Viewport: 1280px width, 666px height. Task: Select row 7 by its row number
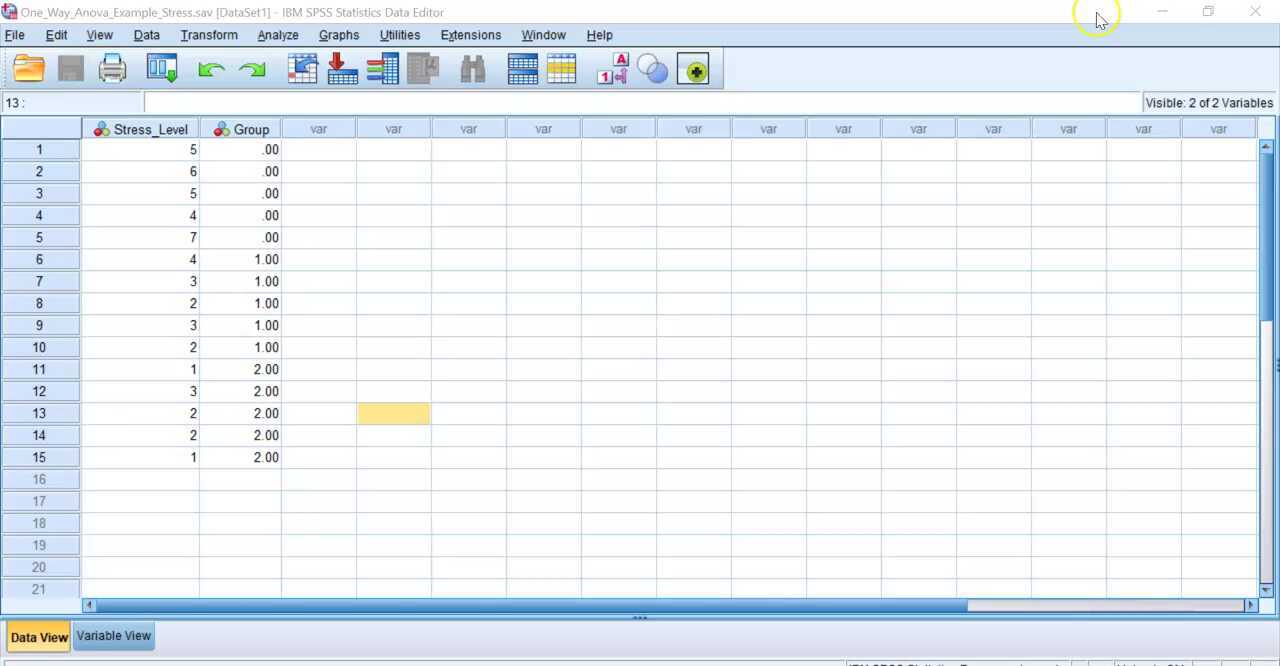40,281
